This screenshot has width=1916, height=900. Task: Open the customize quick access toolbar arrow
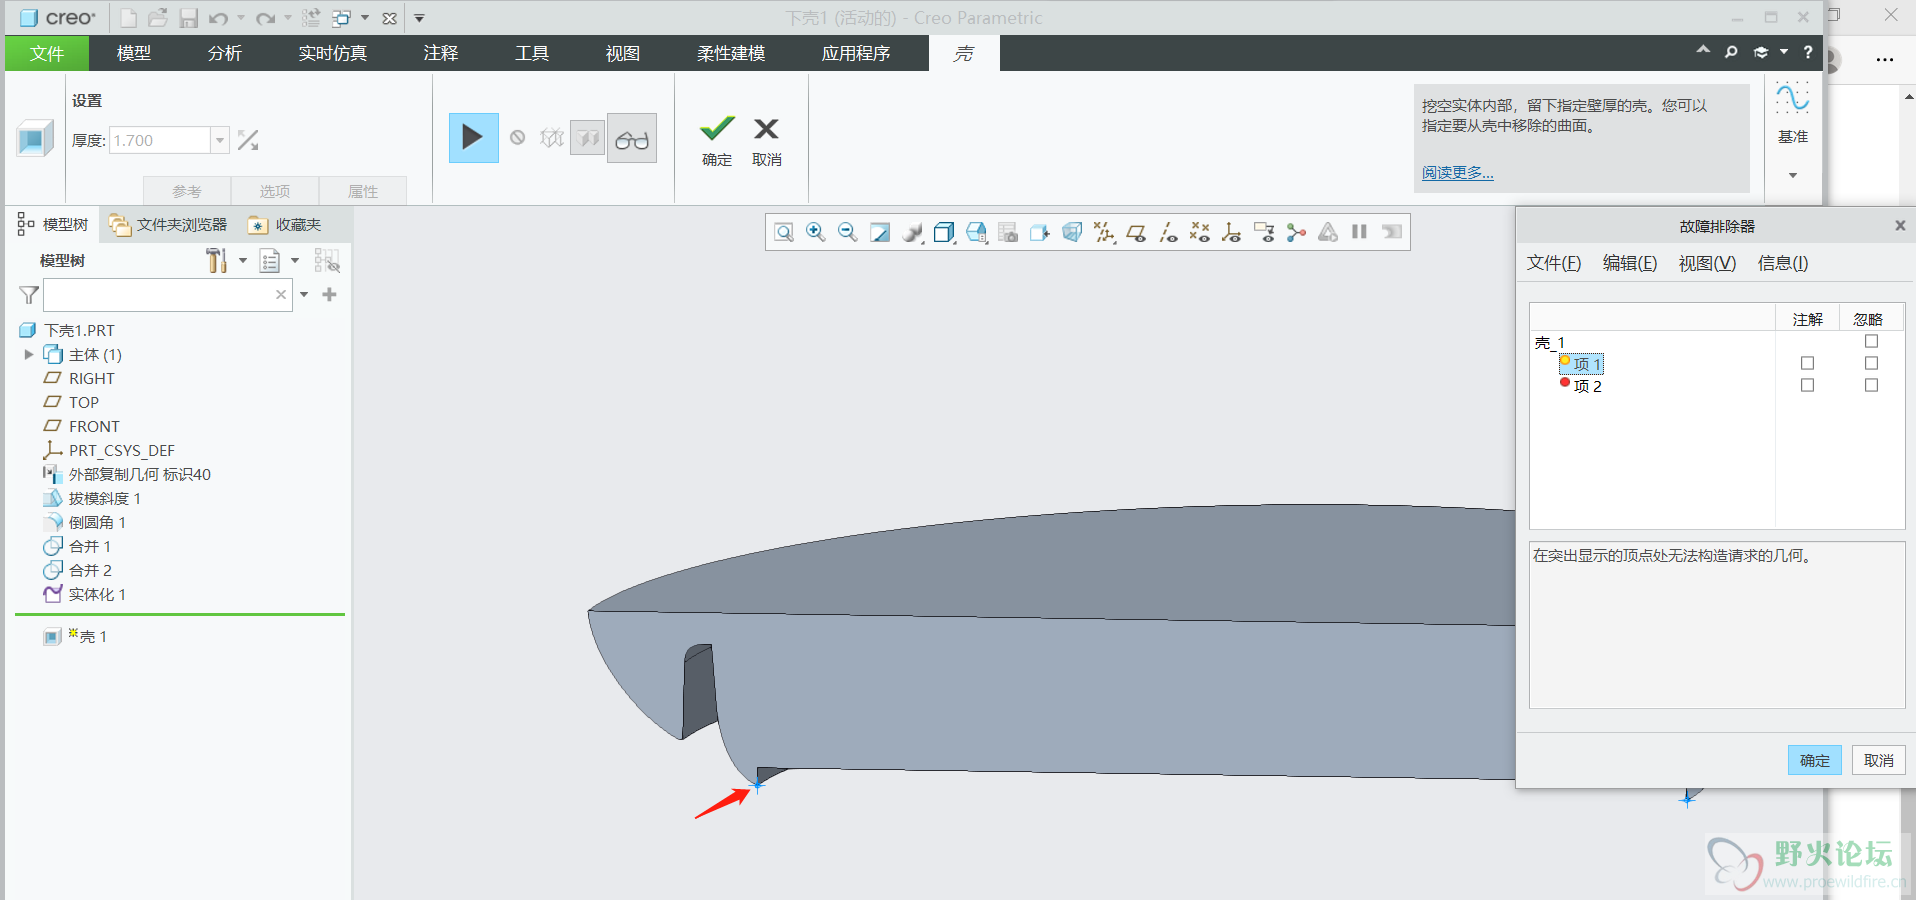pyautogui.click(x=420, y=18)
